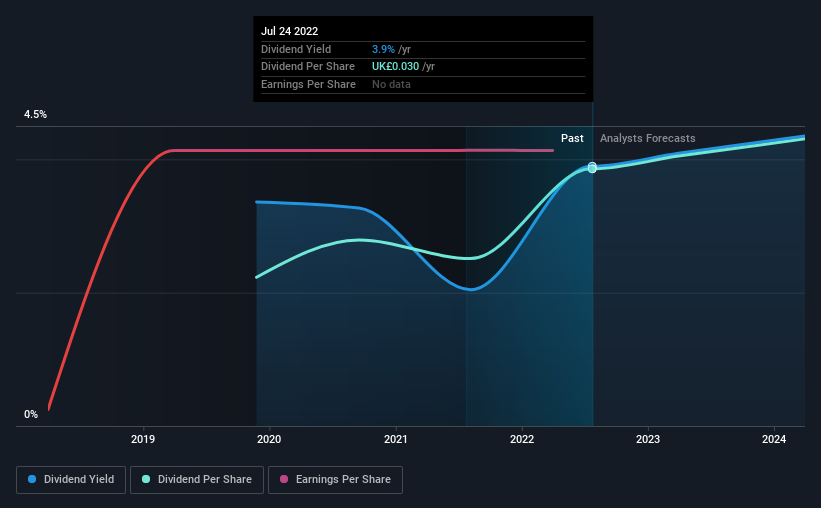821x508 pixels.
Task: Click the 2020 x-axis label
Action: [x=269, y=439]
